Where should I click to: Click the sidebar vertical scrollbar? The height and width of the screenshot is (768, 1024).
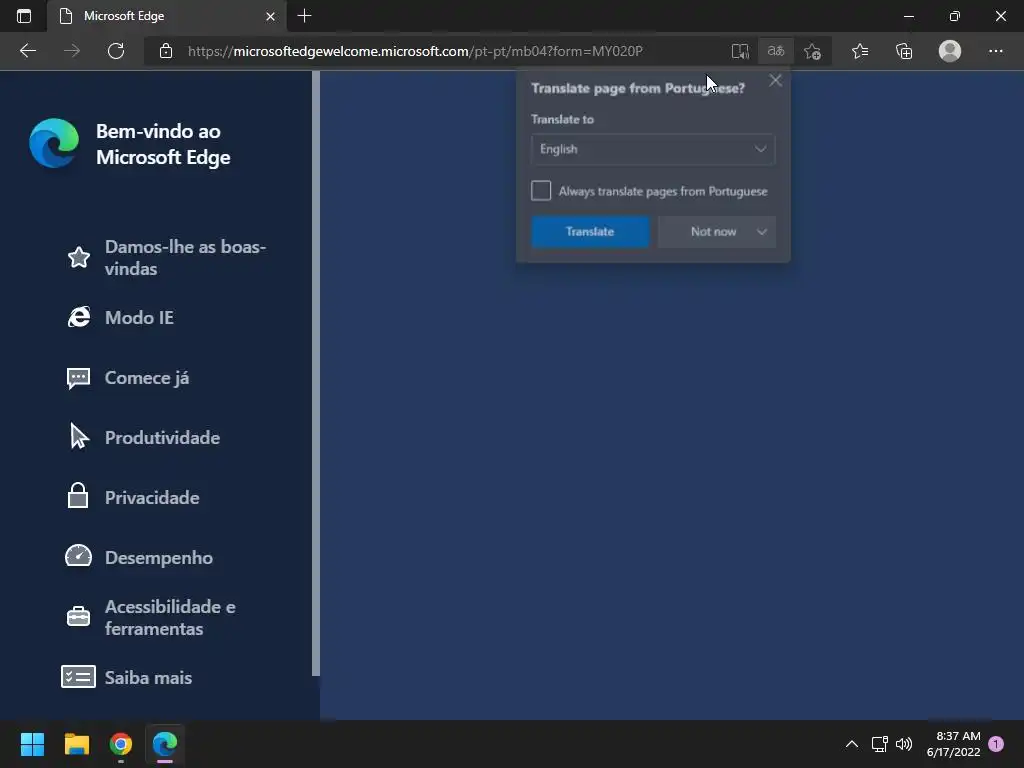(316, 374)
